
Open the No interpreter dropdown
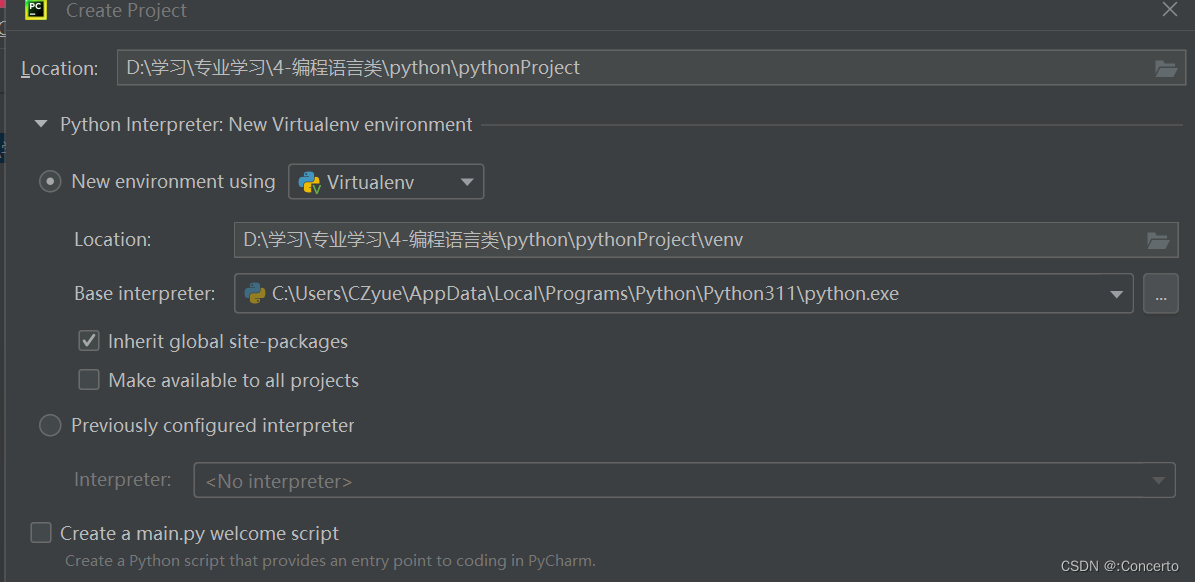tap(1160, 479)
